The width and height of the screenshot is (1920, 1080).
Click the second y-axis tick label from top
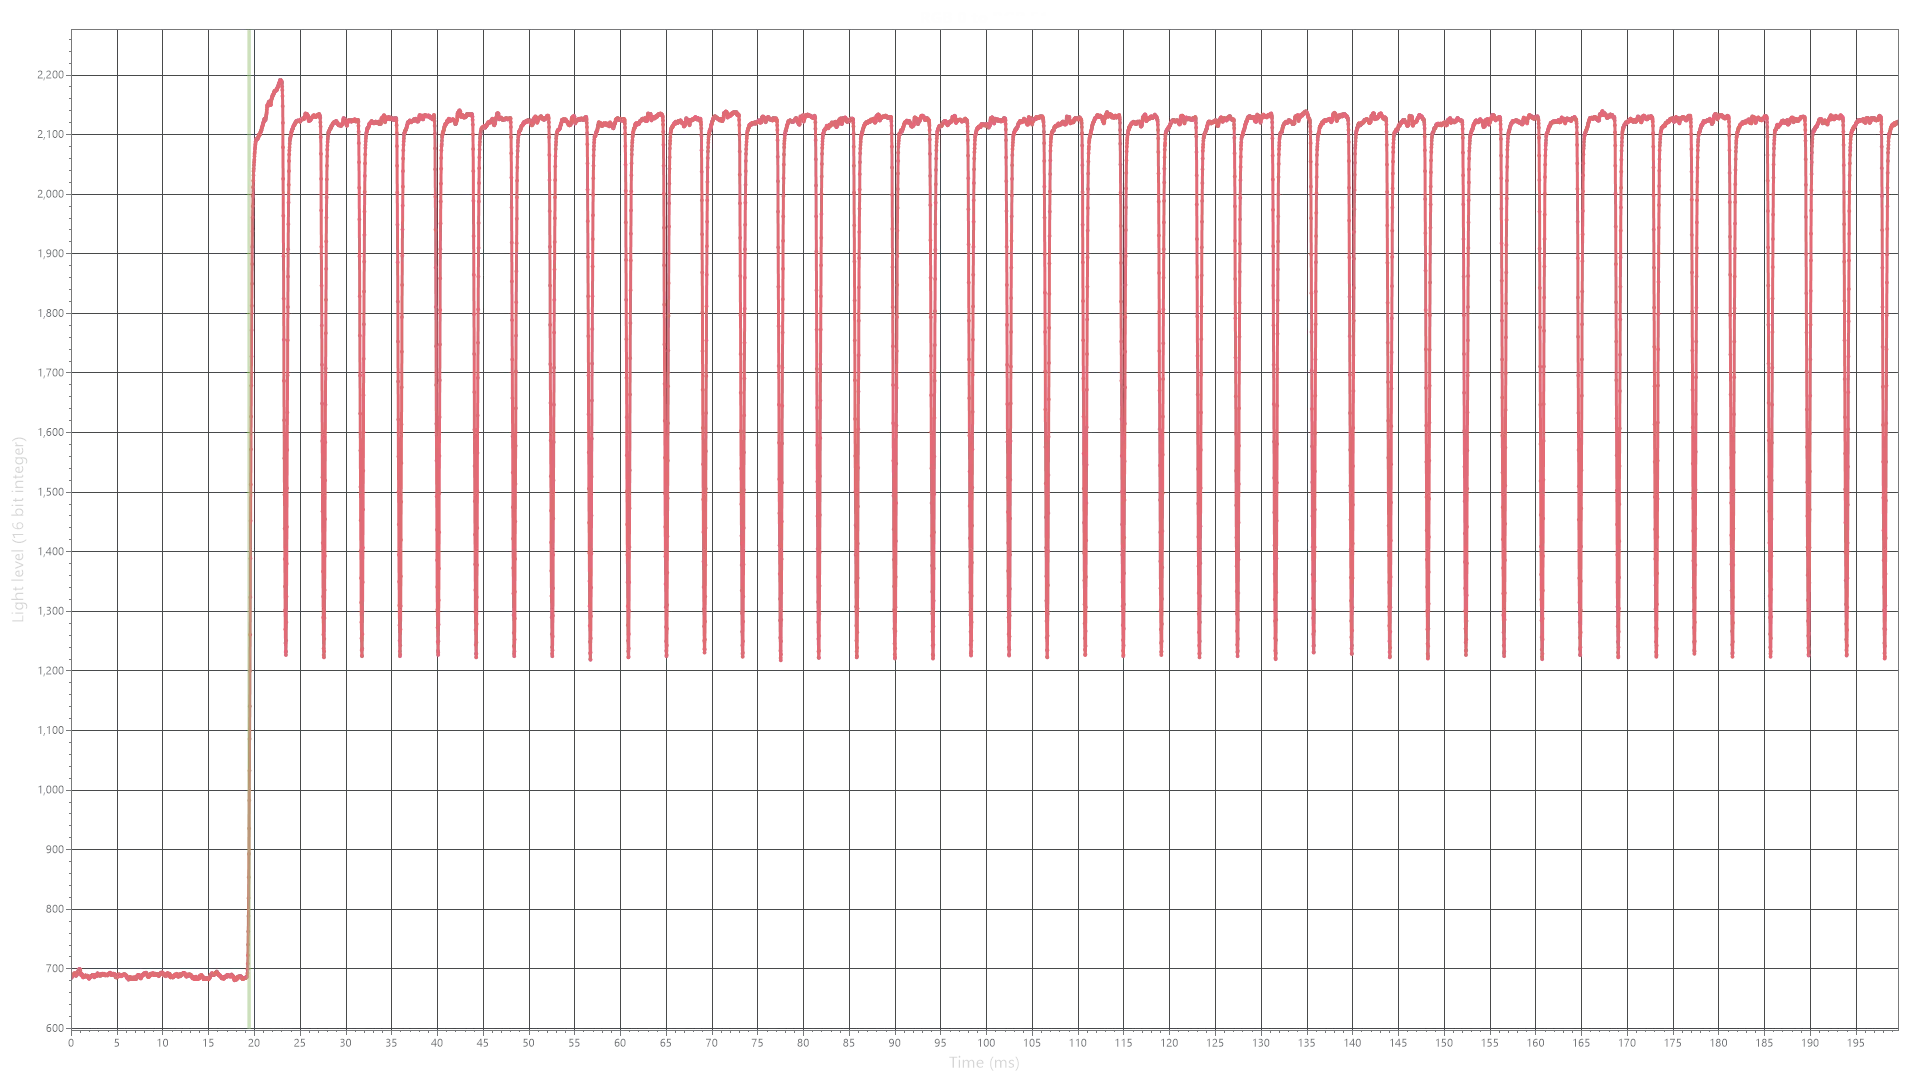coord(48,134)
